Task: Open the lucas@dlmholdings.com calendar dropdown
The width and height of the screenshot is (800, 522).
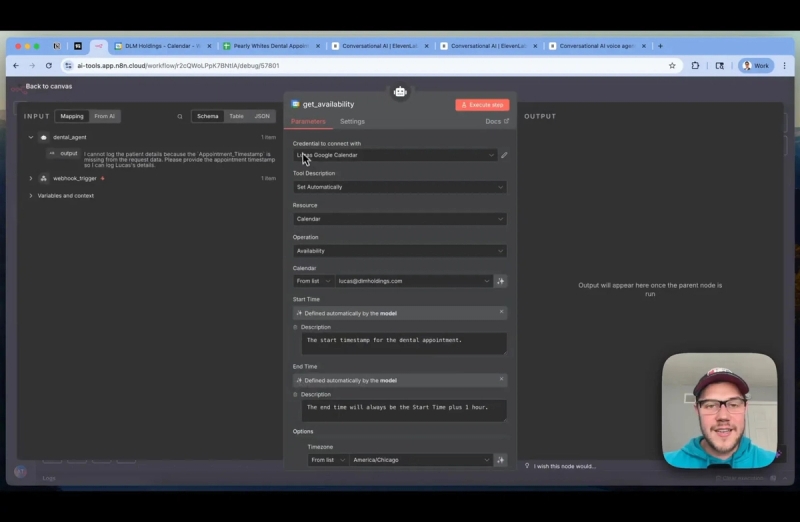Action: [413, 281]
